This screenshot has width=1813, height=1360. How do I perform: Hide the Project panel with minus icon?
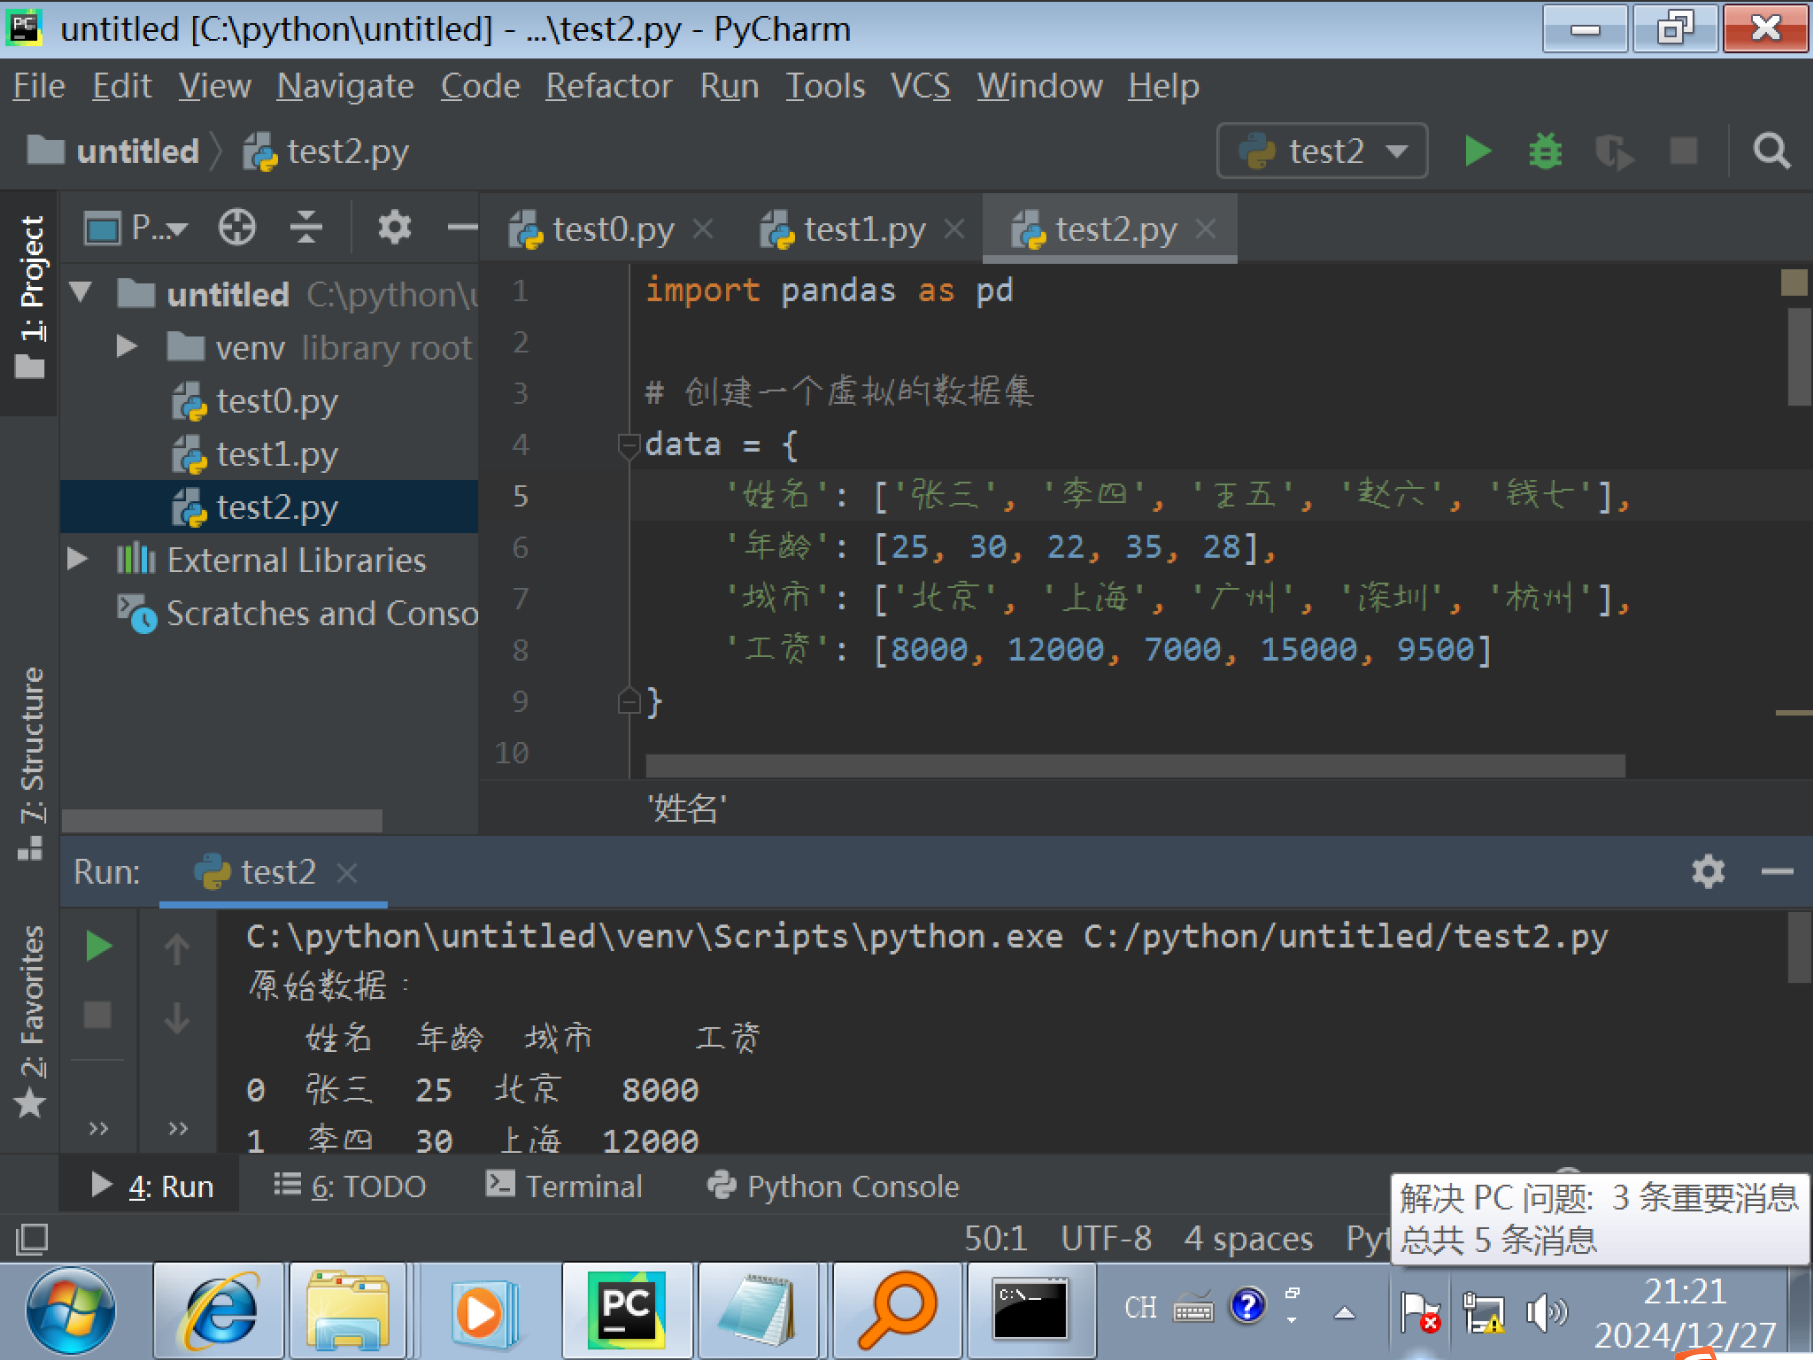click(x=461, y=228)
